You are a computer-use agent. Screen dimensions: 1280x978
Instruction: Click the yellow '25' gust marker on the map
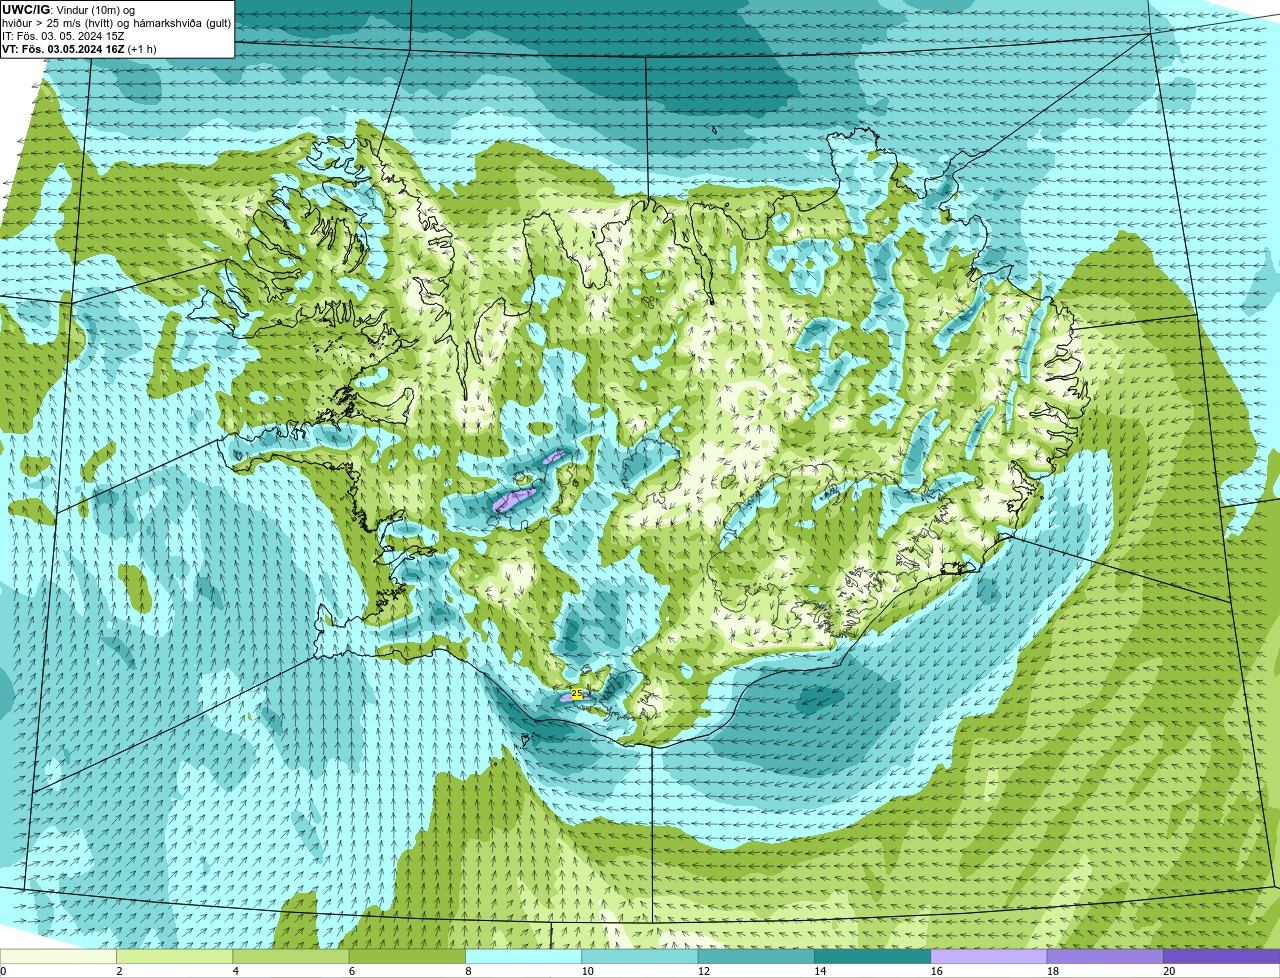[x=577, y=693]
